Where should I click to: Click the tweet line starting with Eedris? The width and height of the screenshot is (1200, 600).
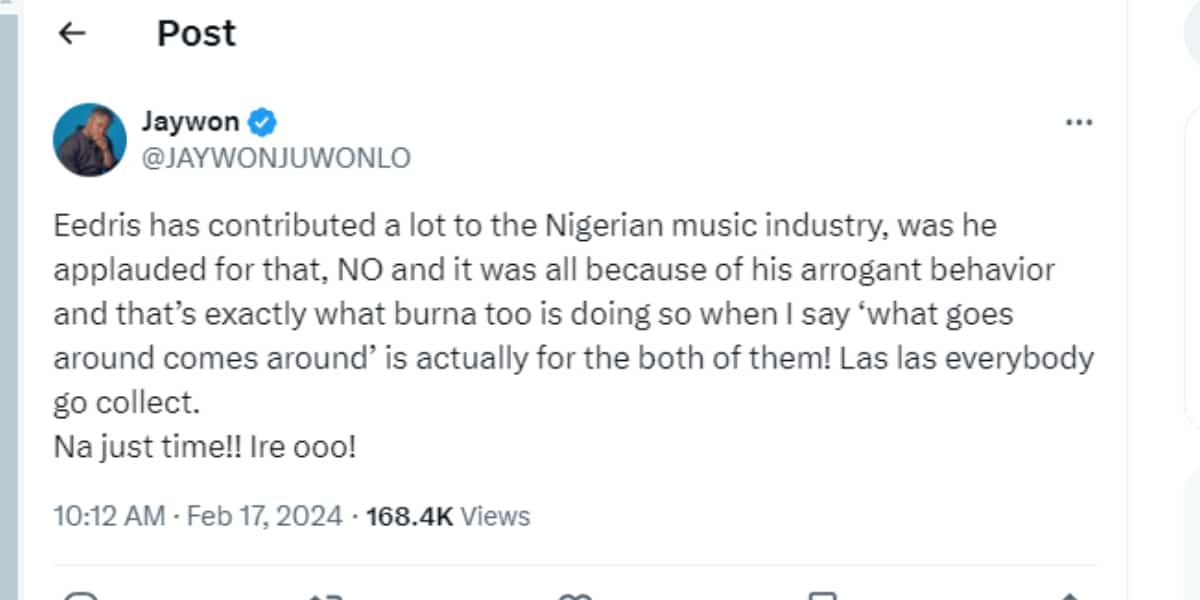tap(524, 226)
